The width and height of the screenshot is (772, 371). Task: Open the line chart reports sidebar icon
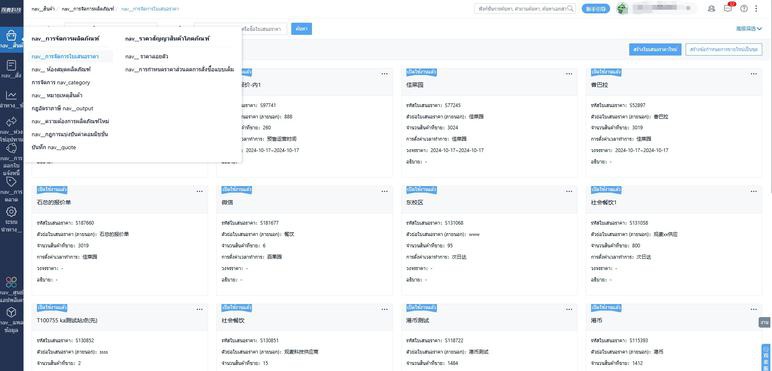tap(11, 95)
